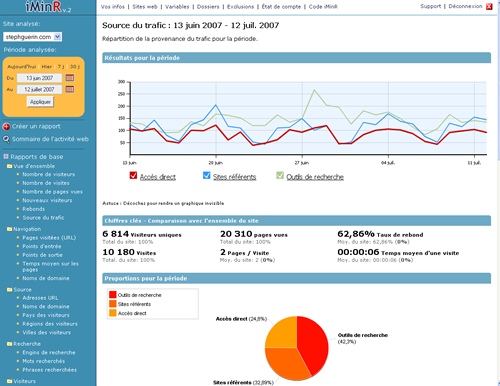Open the Exclusions menu
This screenshot has height=386, width=500.
pyautogui.click(x=240, y=7)
